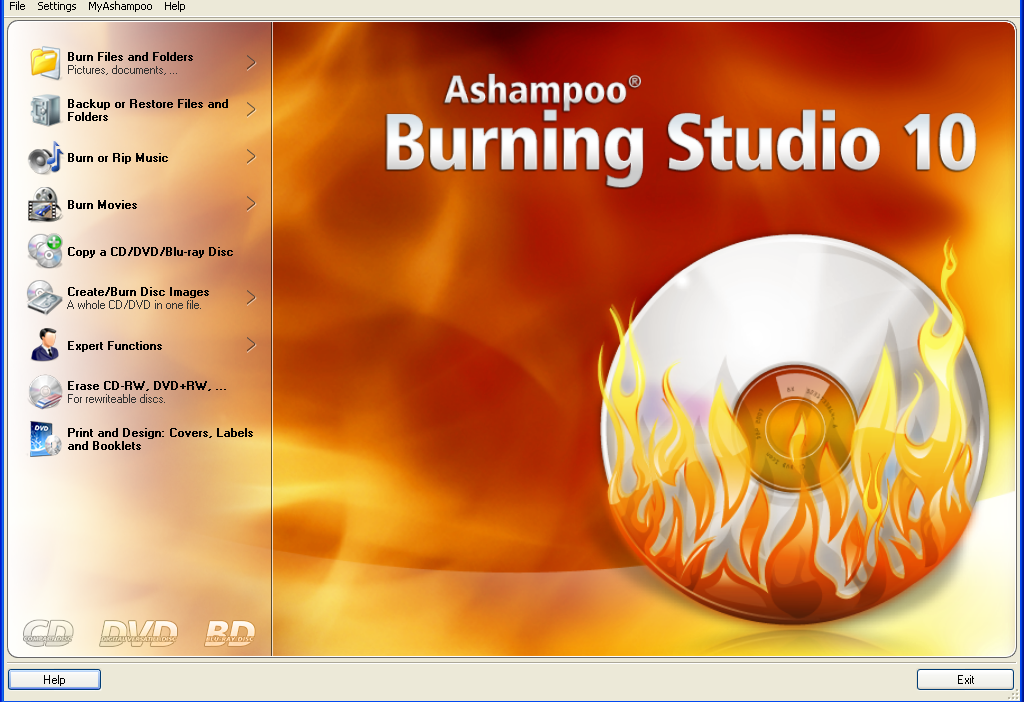Viewport: 1024px width, 702px height.
Task: Open the Help menu in menu bar
Action: pyautogui.click(x=174, y=7)
